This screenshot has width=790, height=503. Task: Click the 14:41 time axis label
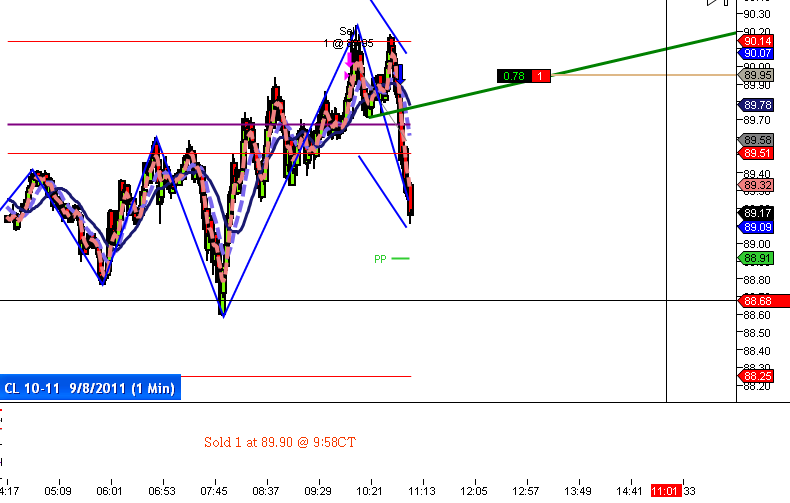pos(629,491)
